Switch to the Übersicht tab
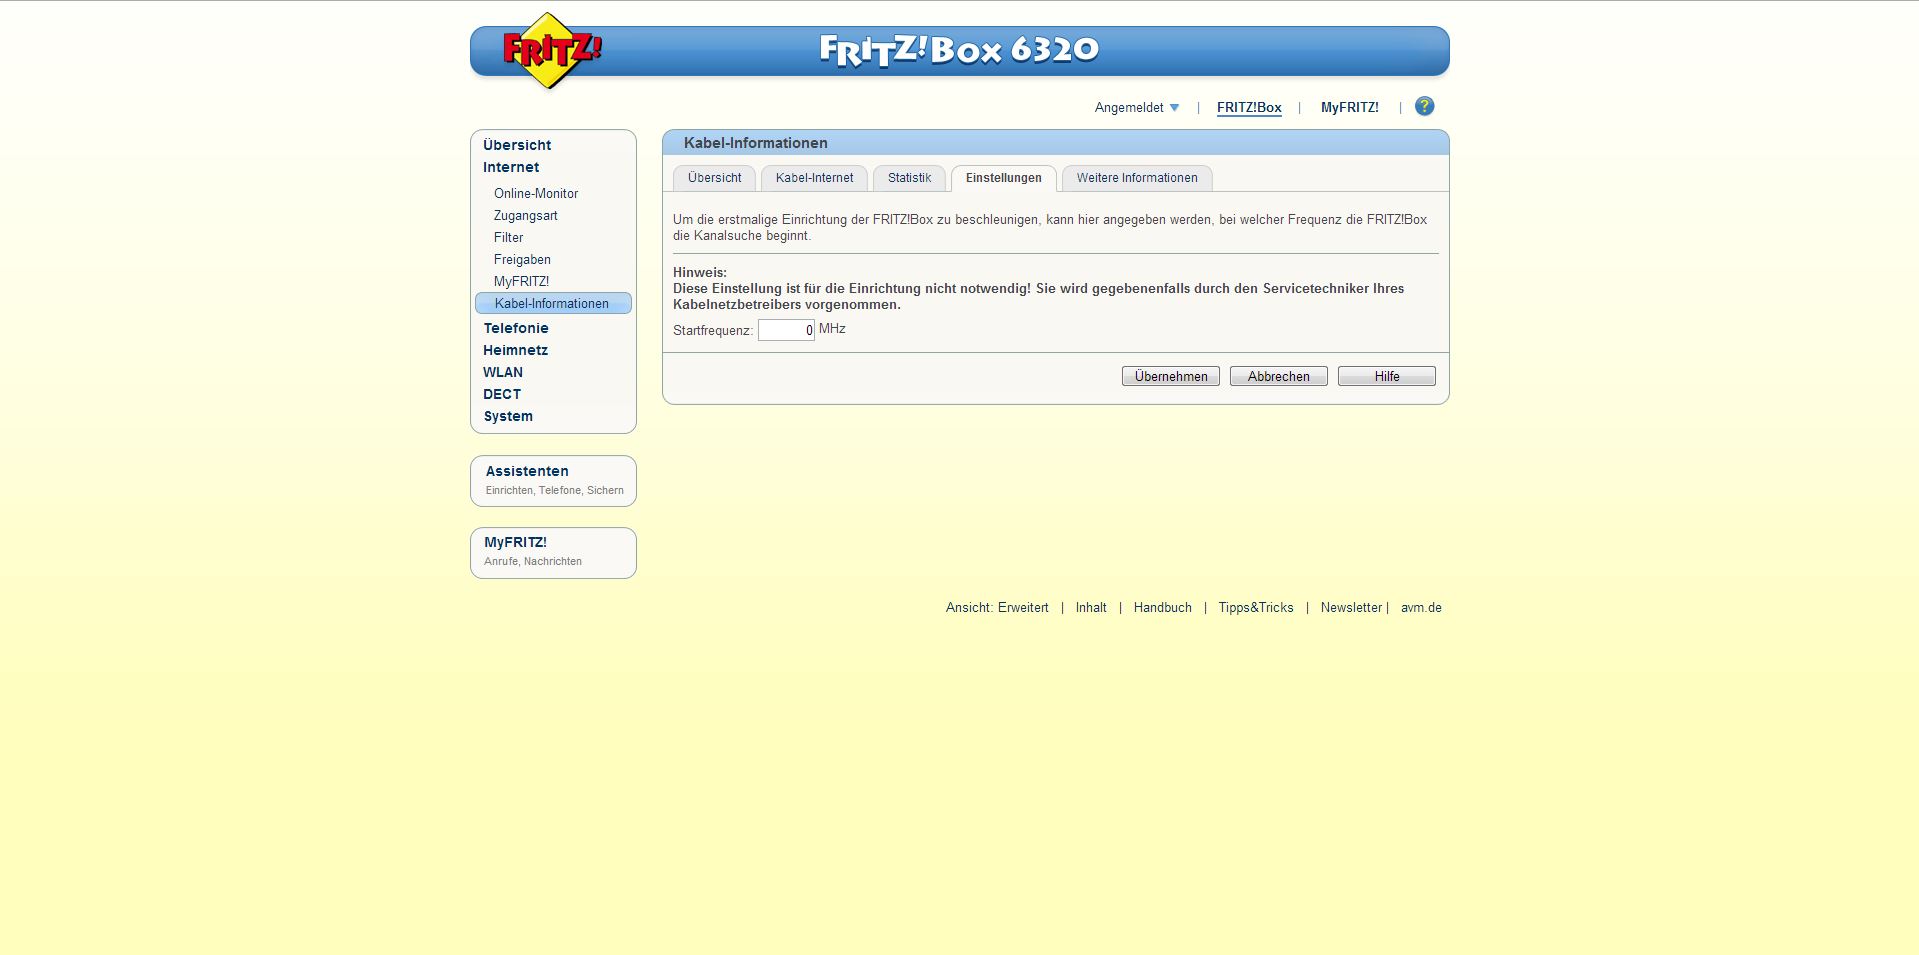 (715, 178)
